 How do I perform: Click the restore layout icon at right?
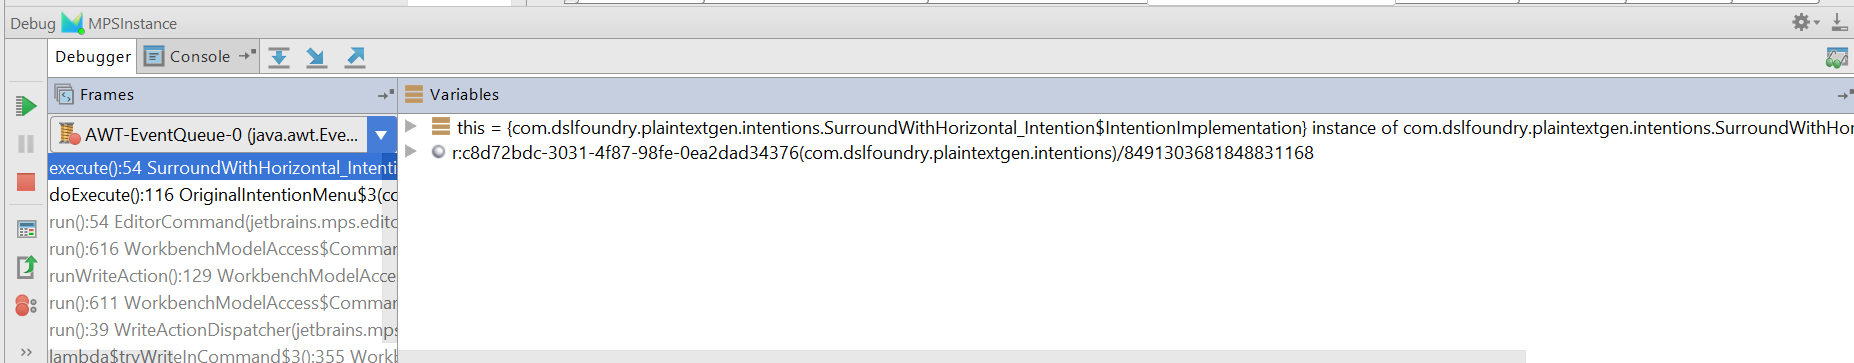(x=1837, y=57)
